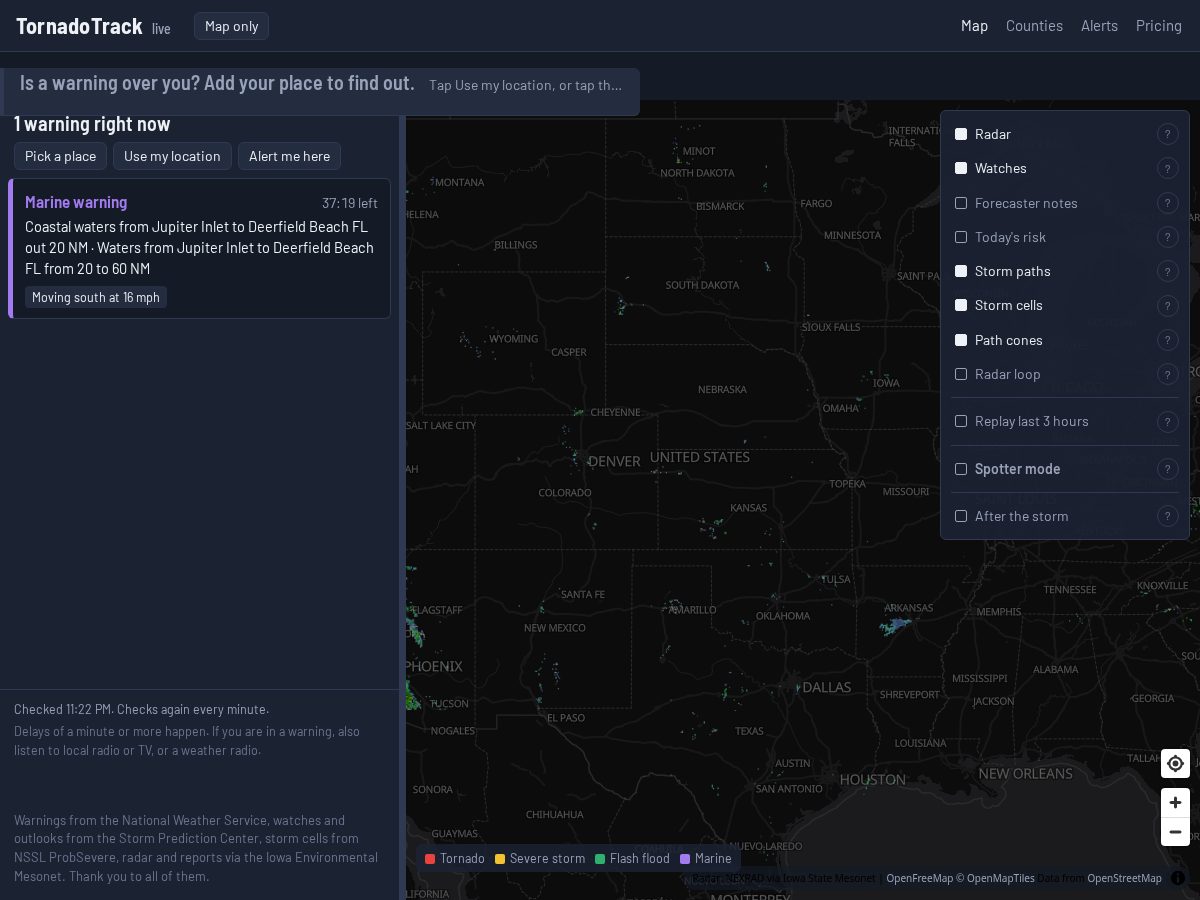Center map on my location crosshair
1200x900 pixels.
coord(1175,763)
